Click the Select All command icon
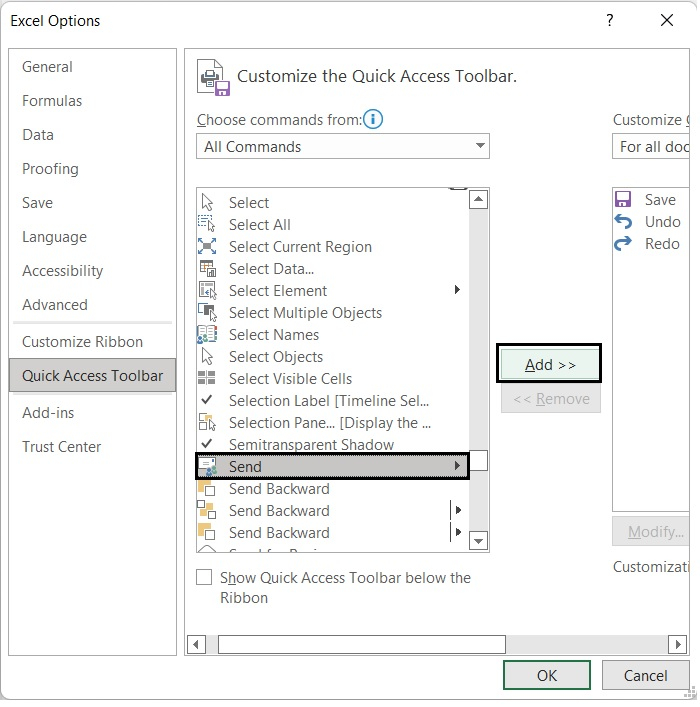This screenshot has width=700, height=707. pos(207,225)
